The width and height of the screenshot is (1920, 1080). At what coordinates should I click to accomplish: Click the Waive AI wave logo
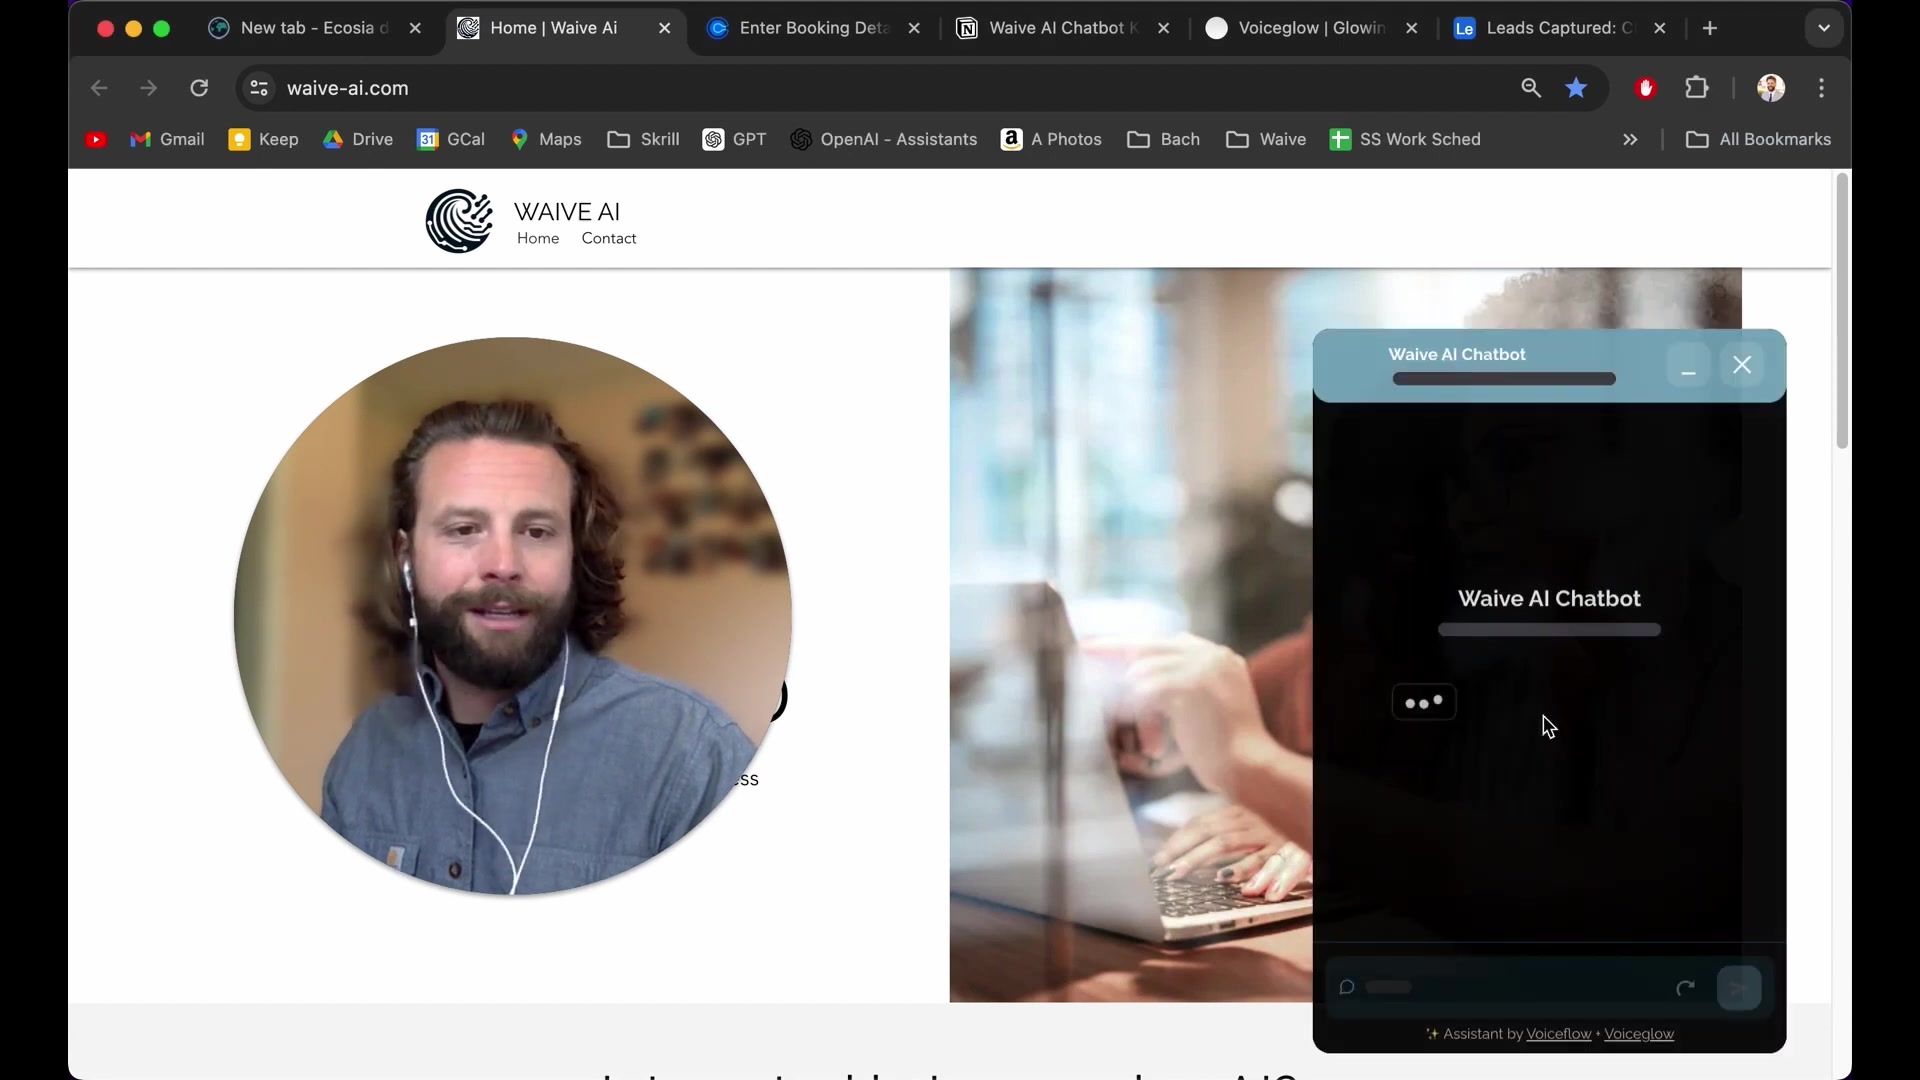pos(459,221)
